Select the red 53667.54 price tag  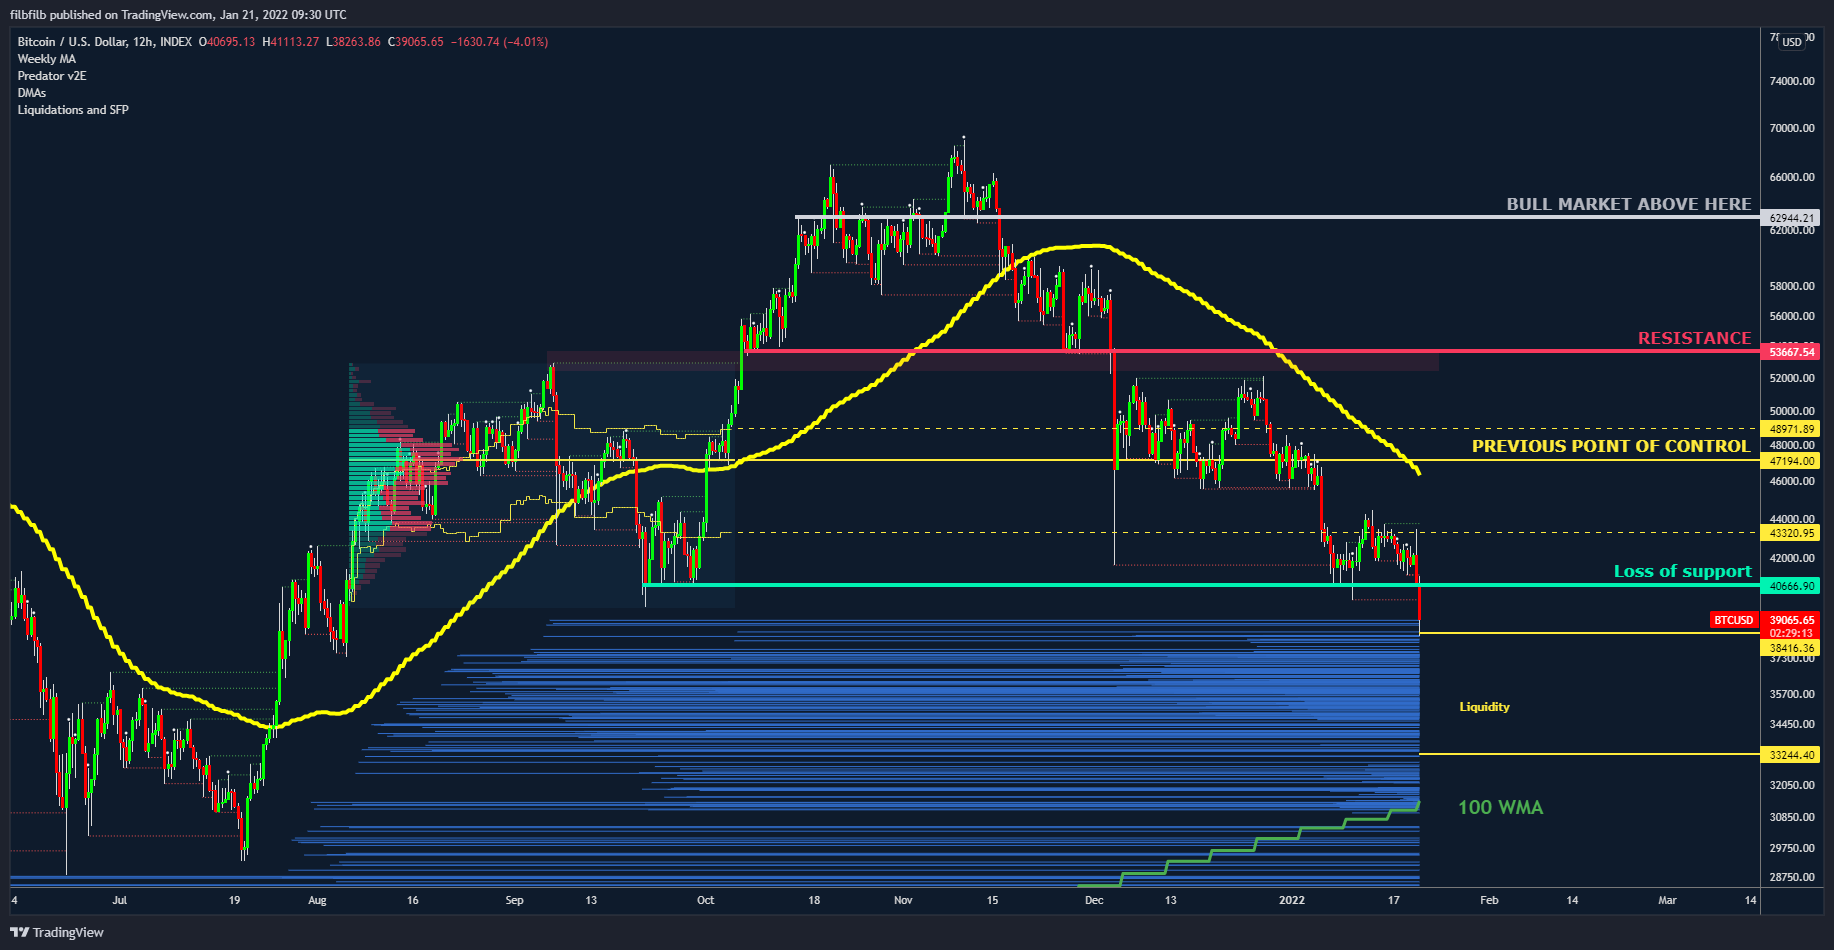1791,352
